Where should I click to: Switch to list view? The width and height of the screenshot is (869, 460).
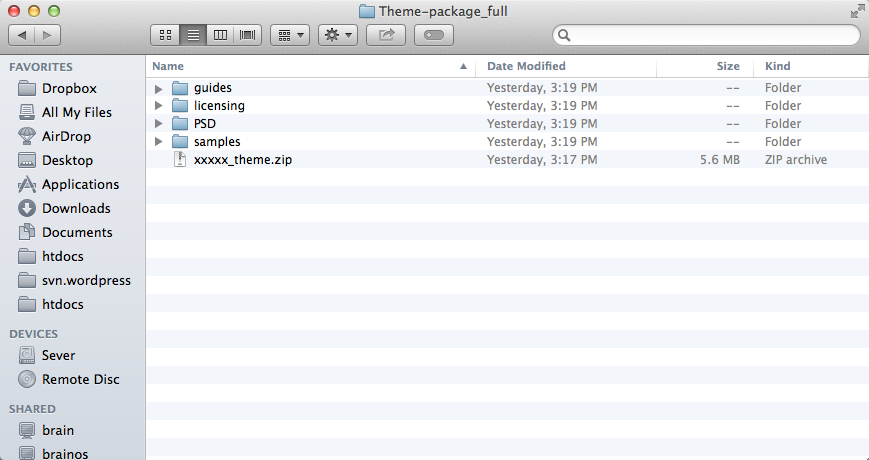[x=193, y=35]
